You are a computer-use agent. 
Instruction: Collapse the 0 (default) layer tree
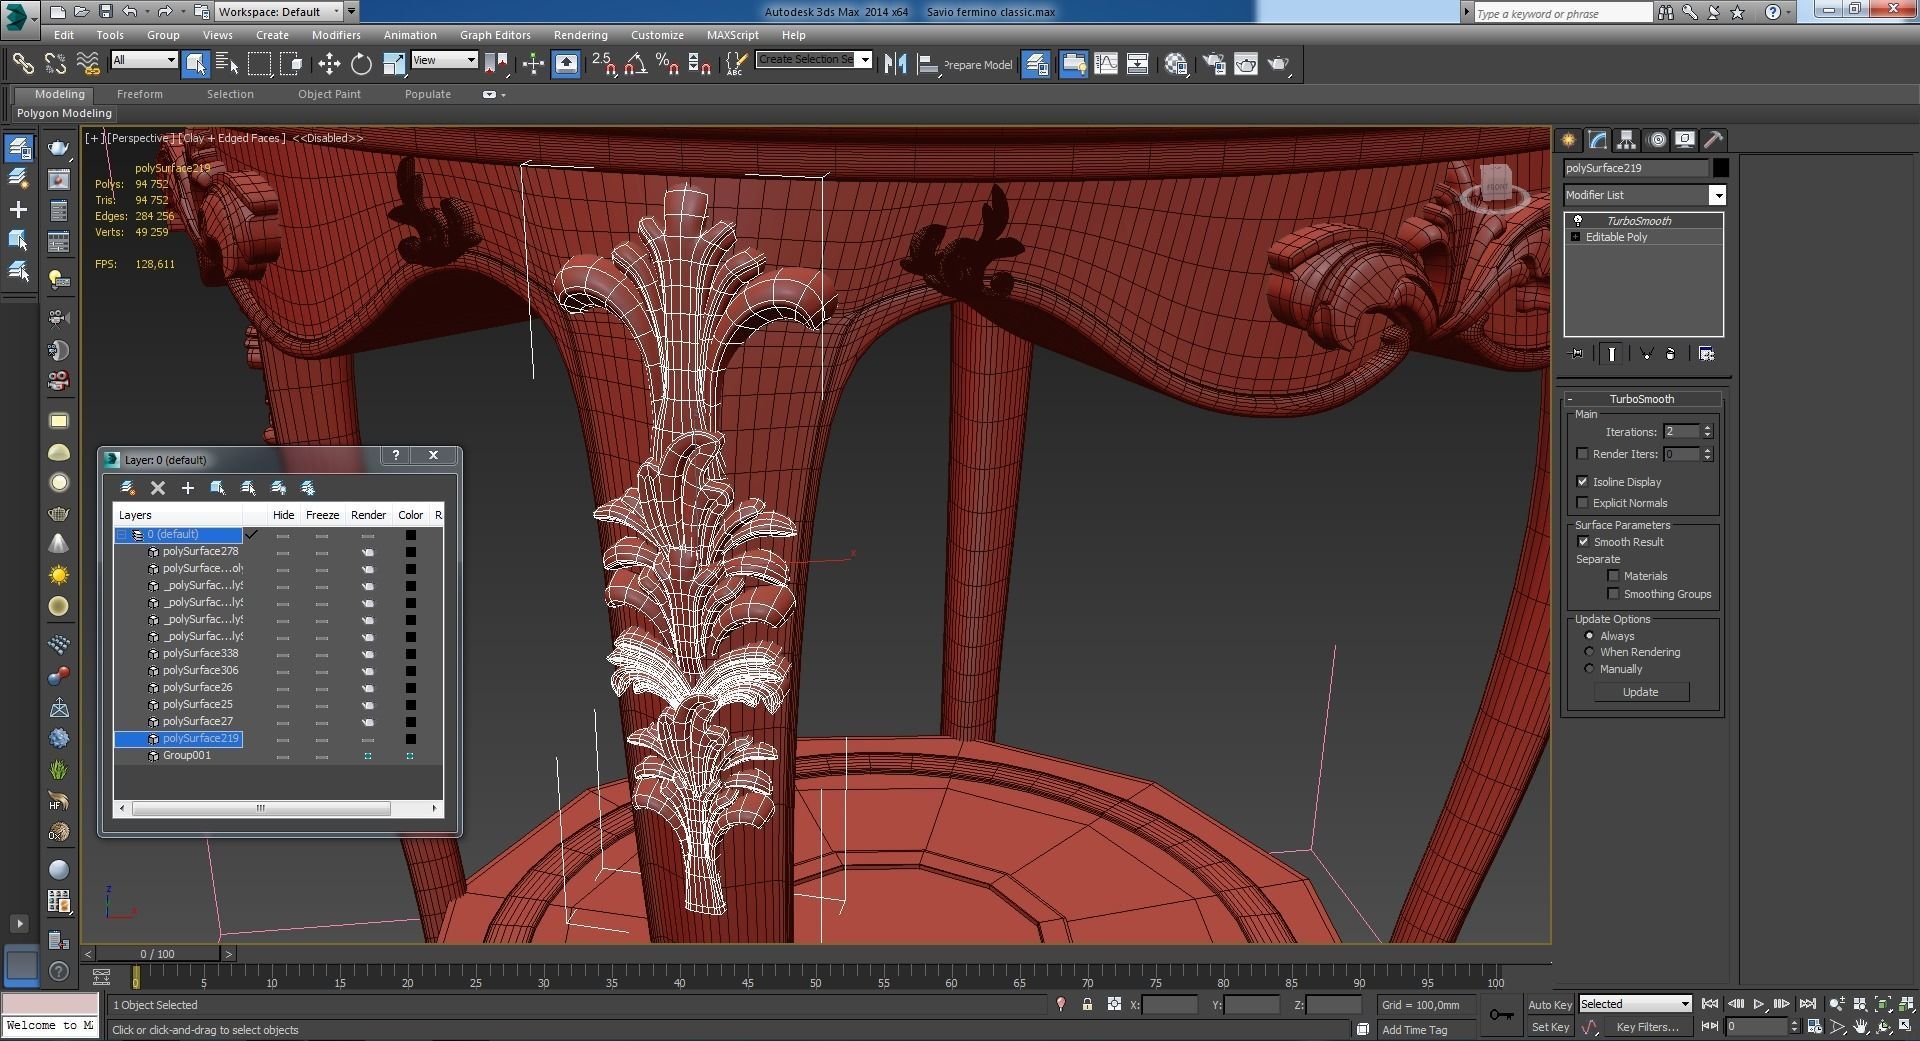point(122,535)
